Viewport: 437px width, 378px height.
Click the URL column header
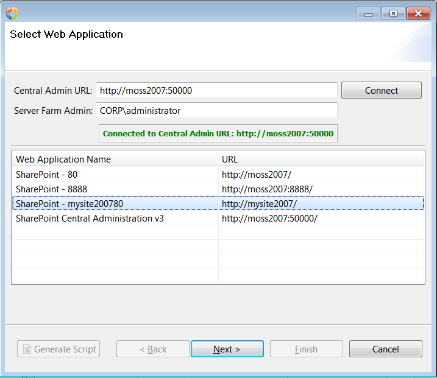[321, 159]
